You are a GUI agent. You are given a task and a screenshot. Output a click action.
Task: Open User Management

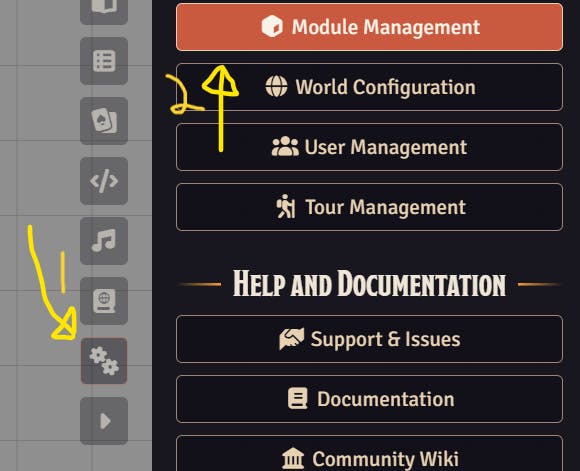pos(370,147)
